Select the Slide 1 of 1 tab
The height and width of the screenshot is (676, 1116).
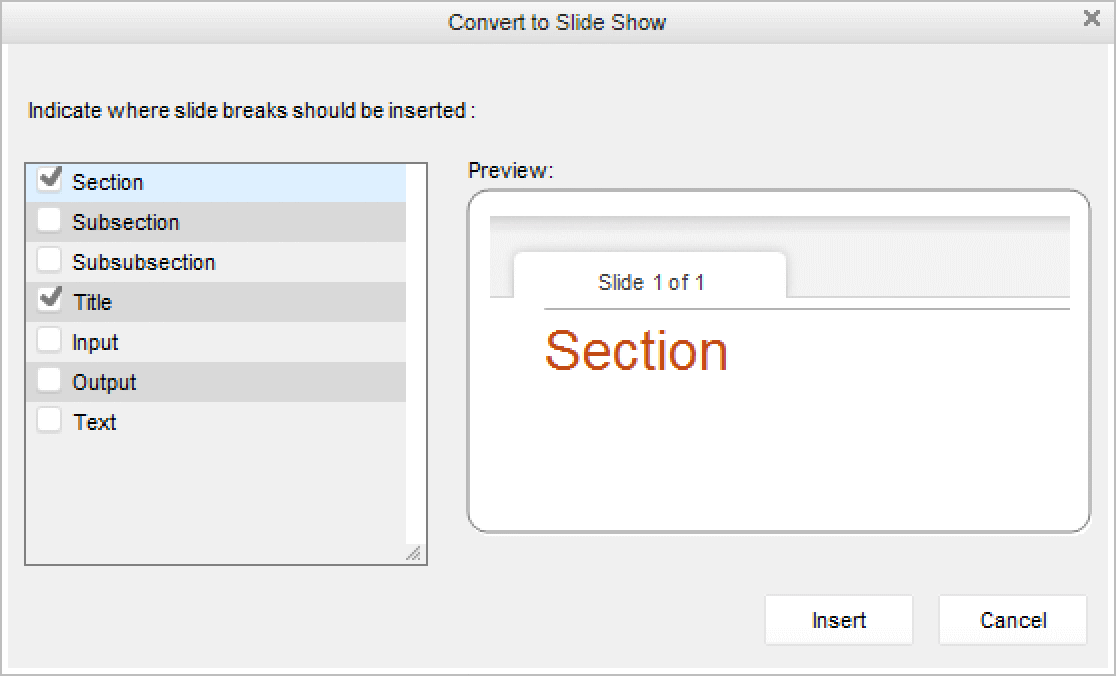[x=651, y=282]
